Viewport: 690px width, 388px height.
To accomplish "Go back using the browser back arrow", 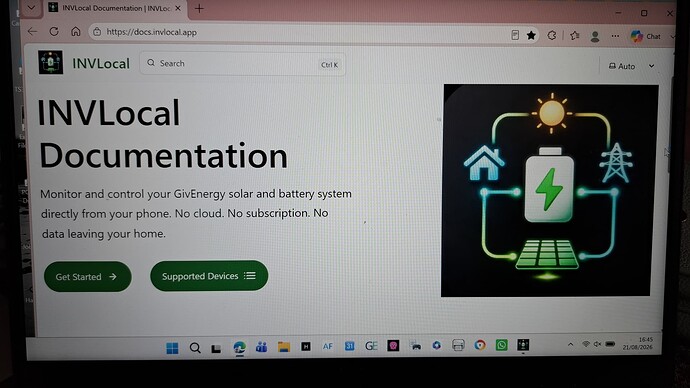I will coord(32,32).
